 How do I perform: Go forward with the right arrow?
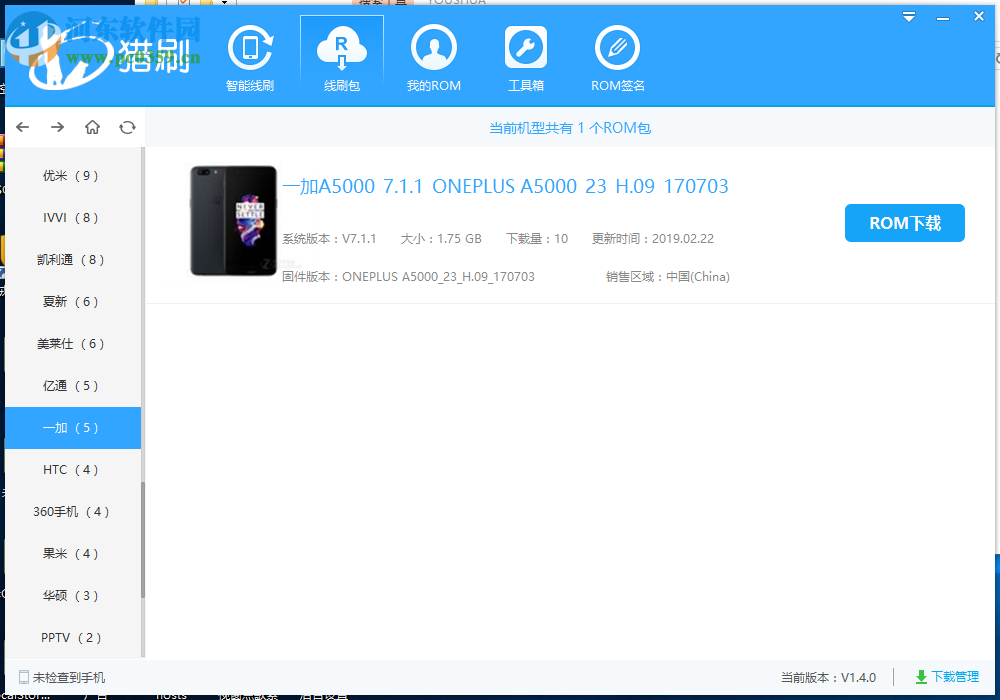[x=57, y=127]
